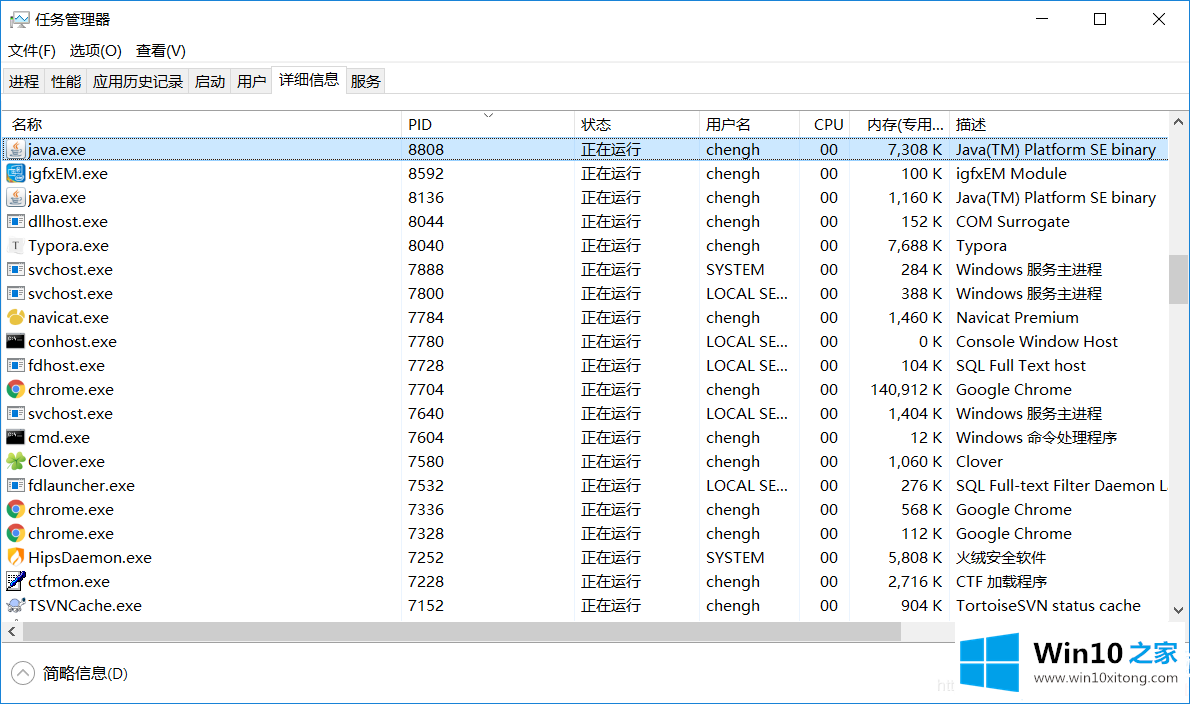Select the navicat.exe process name
1190x704 pixels.
pos(68,317)
